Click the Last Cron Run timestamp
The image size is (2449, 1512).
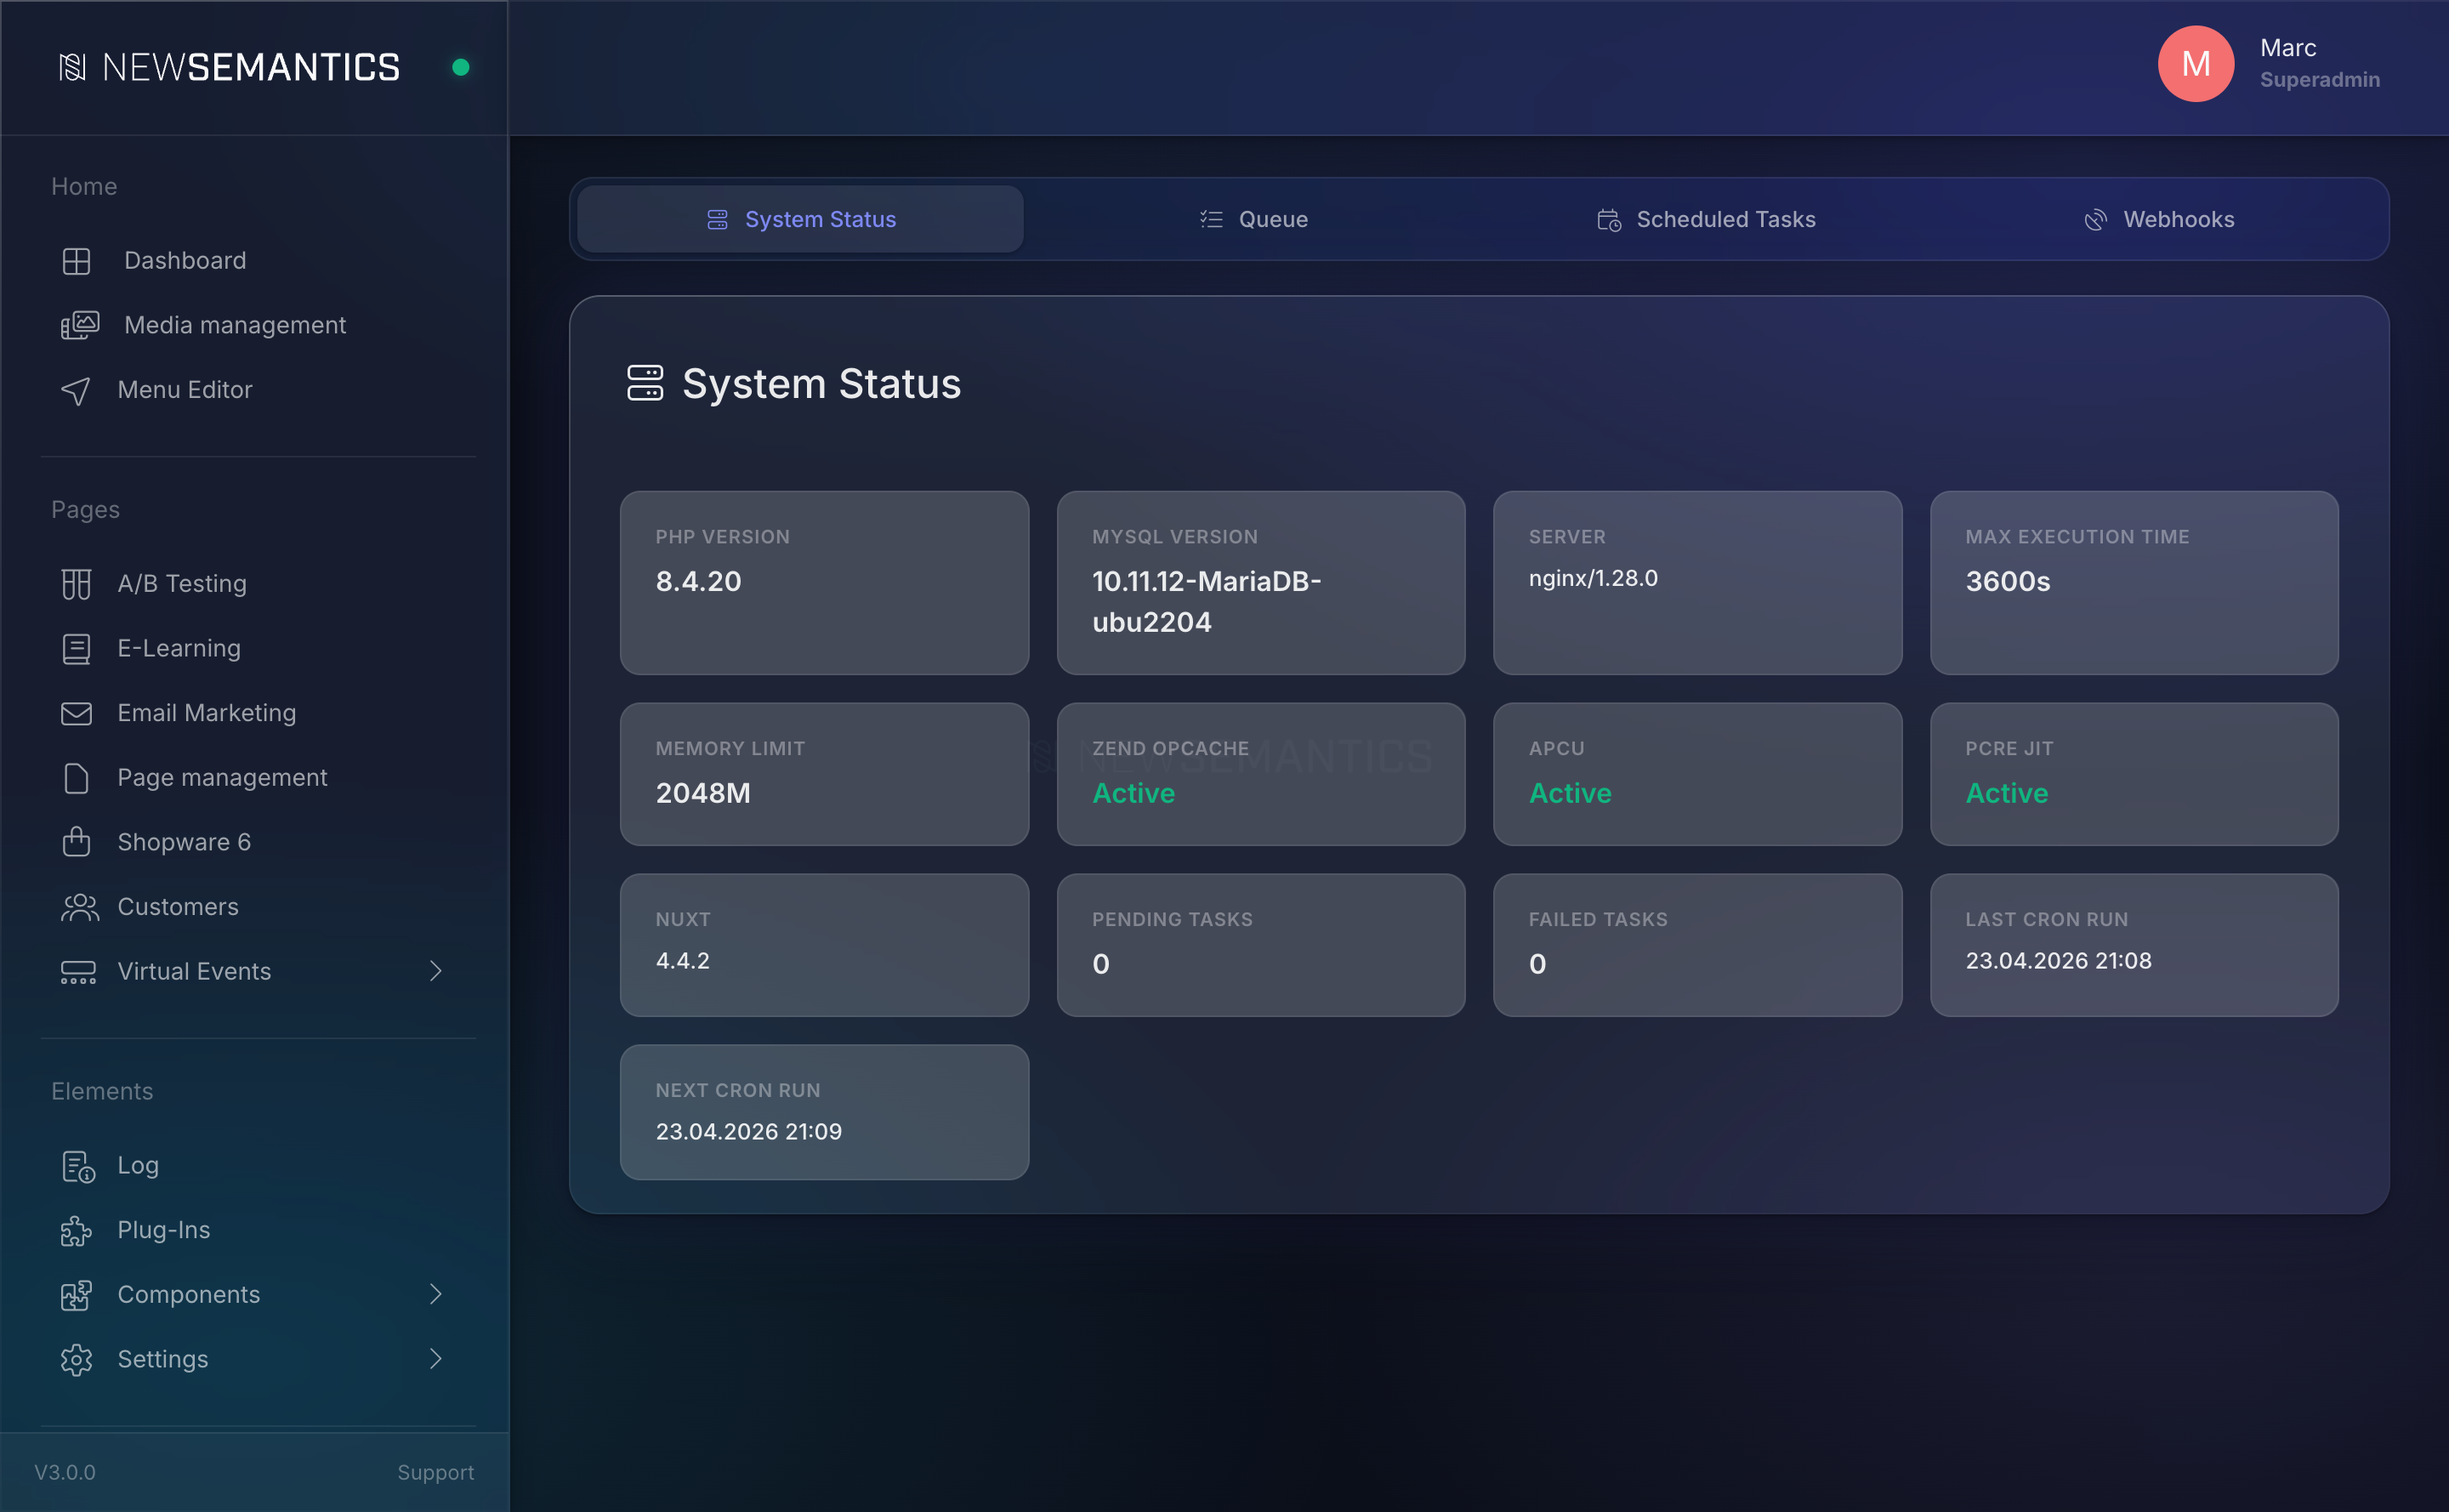click(x=2058, y=961)
